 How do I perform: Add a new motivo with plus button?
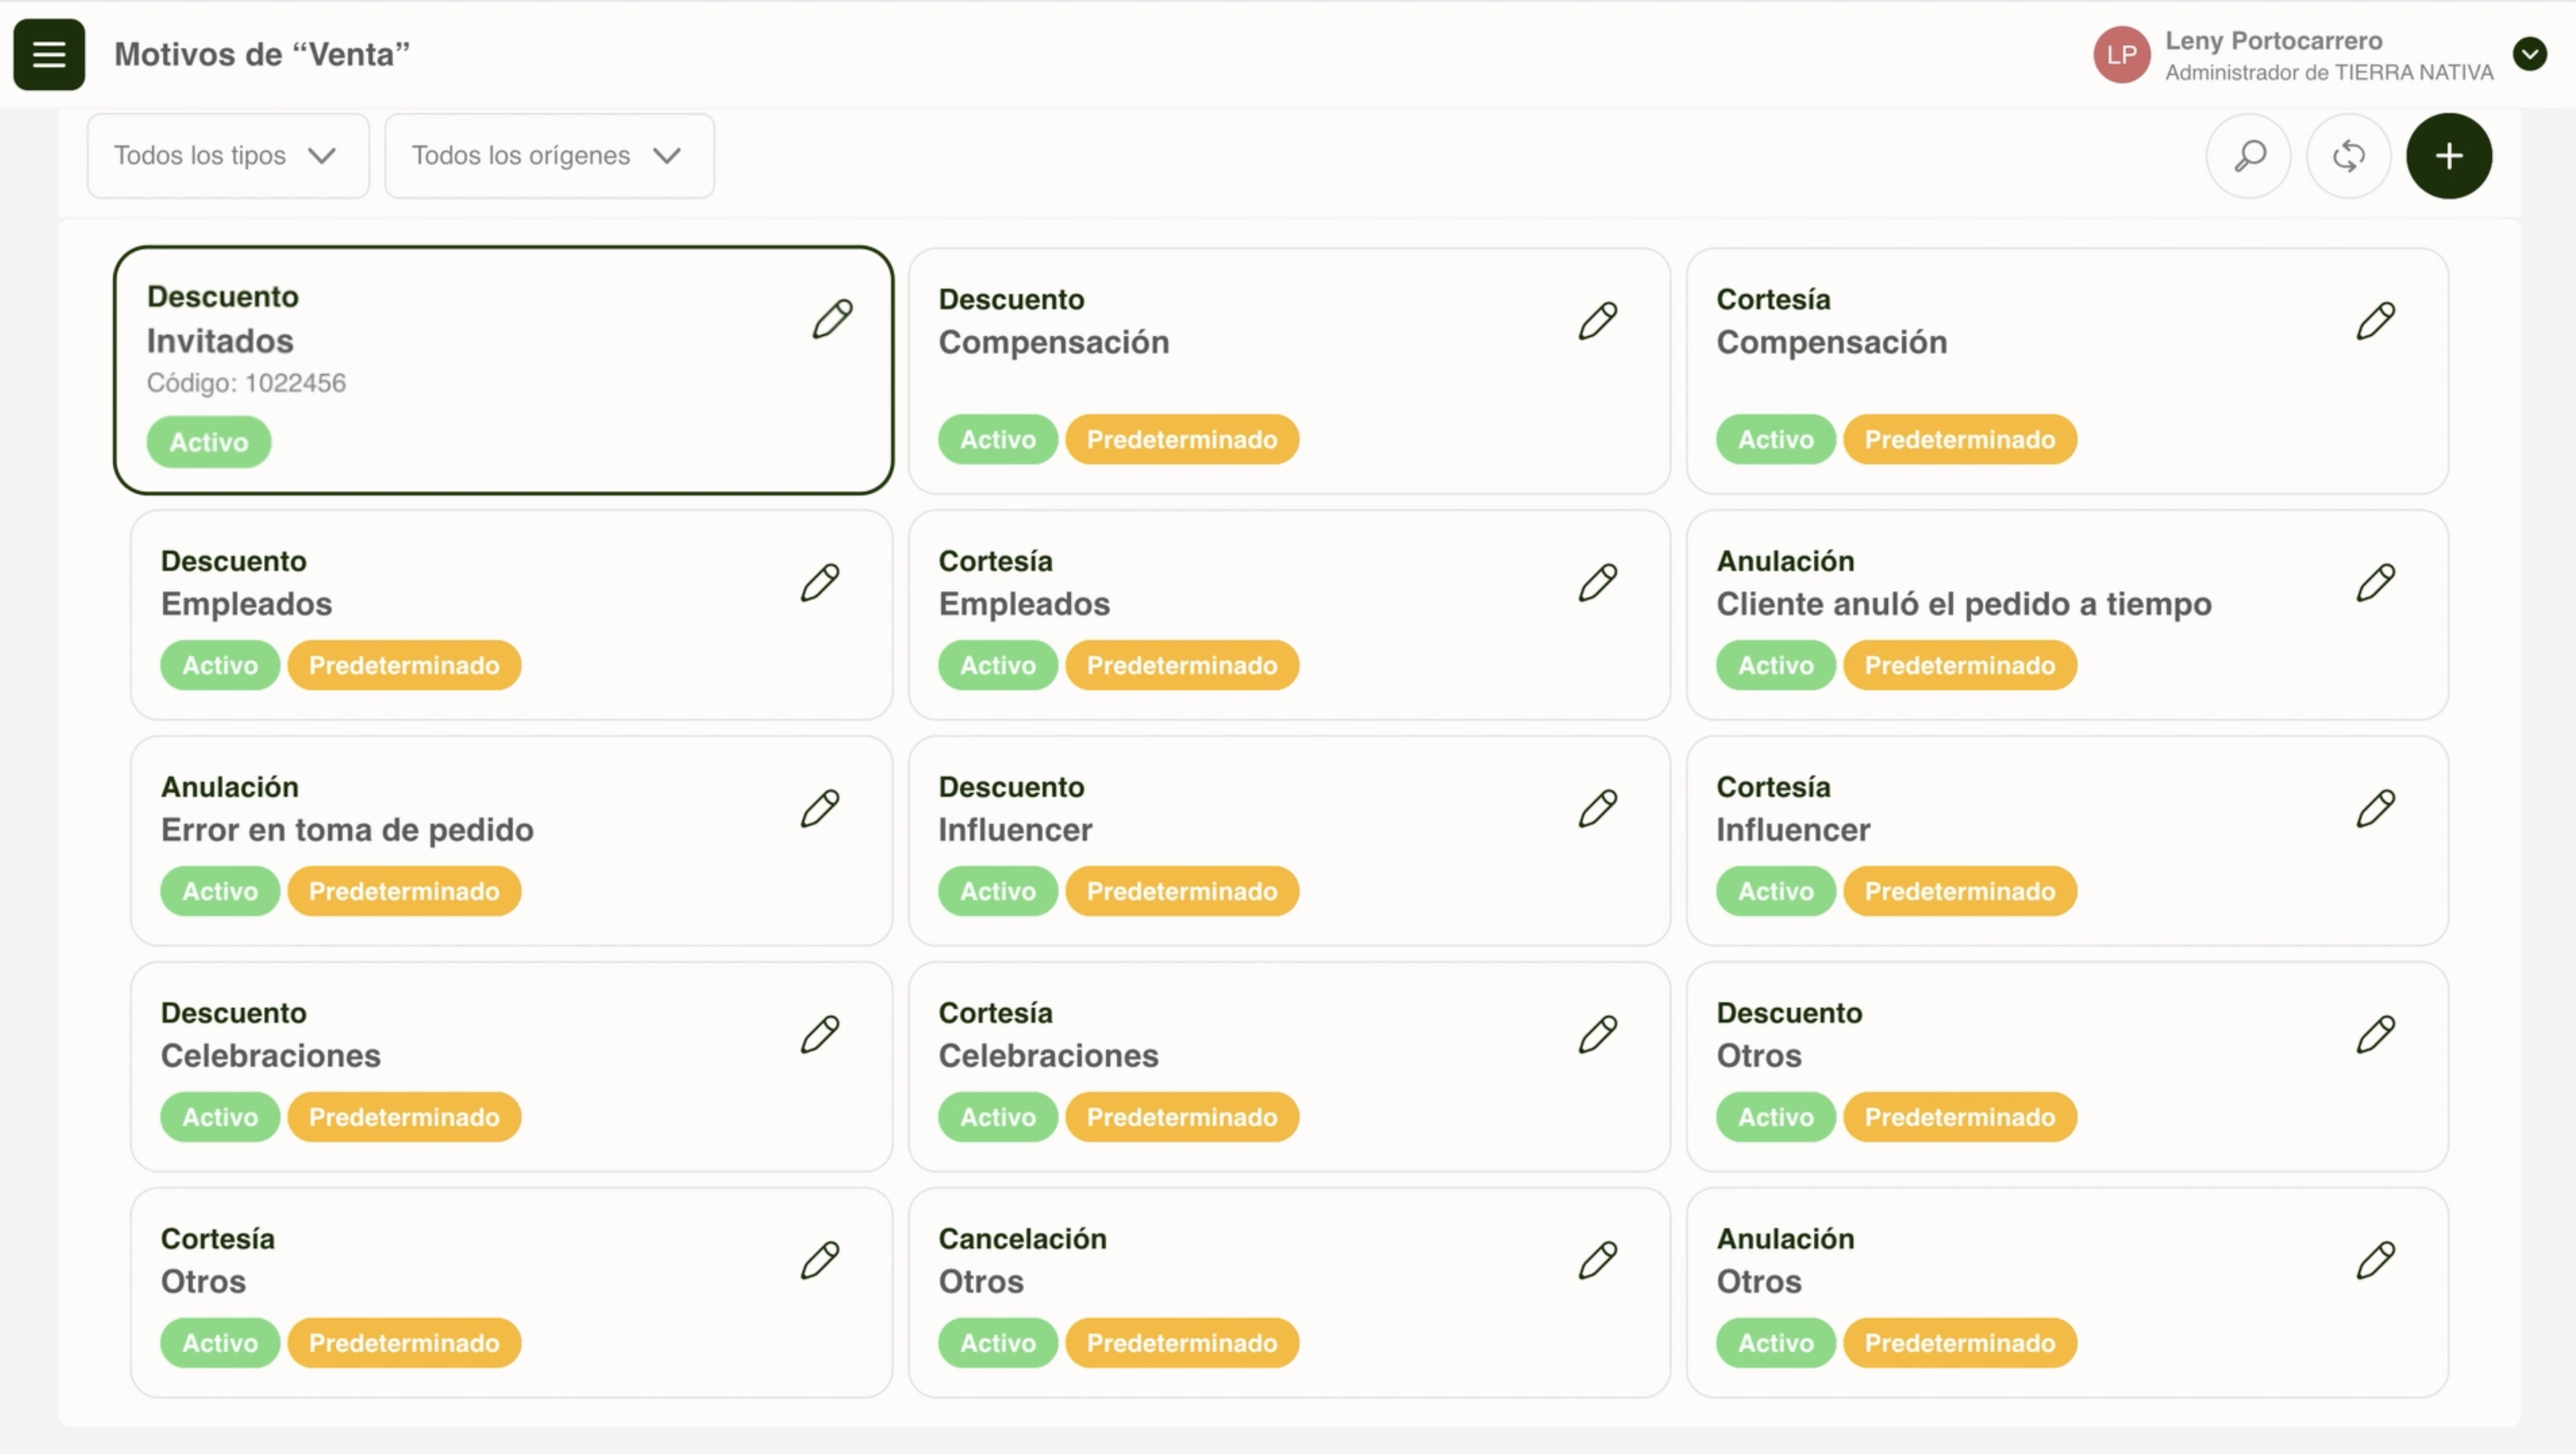tap(2448, 156)
